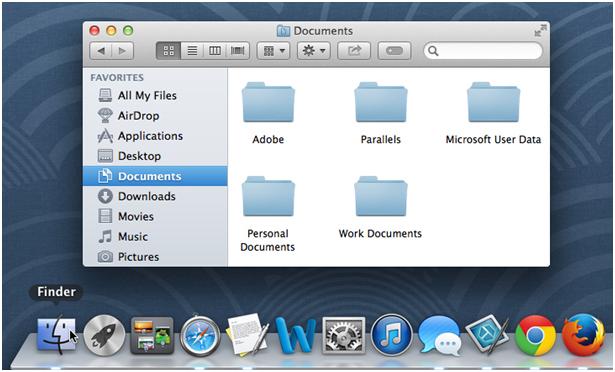The width and height of the screenshot is (615, 372).
Task: Select the Personal Documents folder
Action: [268, 197]
